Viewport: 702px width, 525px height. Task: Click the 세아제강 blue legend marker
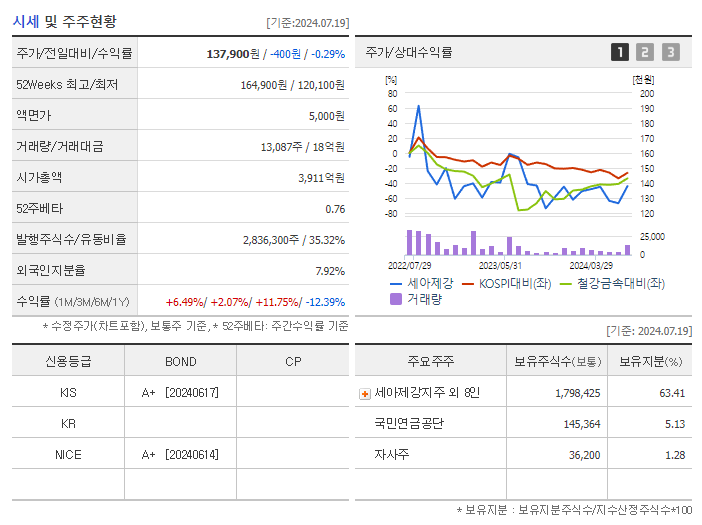[396, 284]
